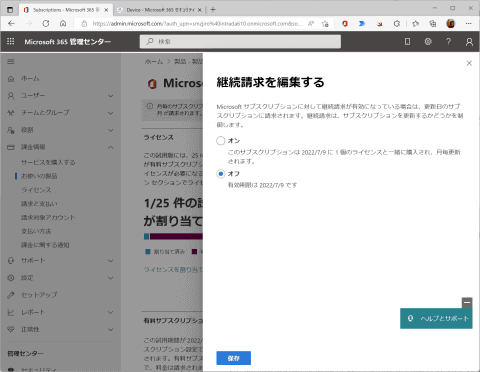
Task: Open 請求と支払い in navigation
Action: coord(39,204)
